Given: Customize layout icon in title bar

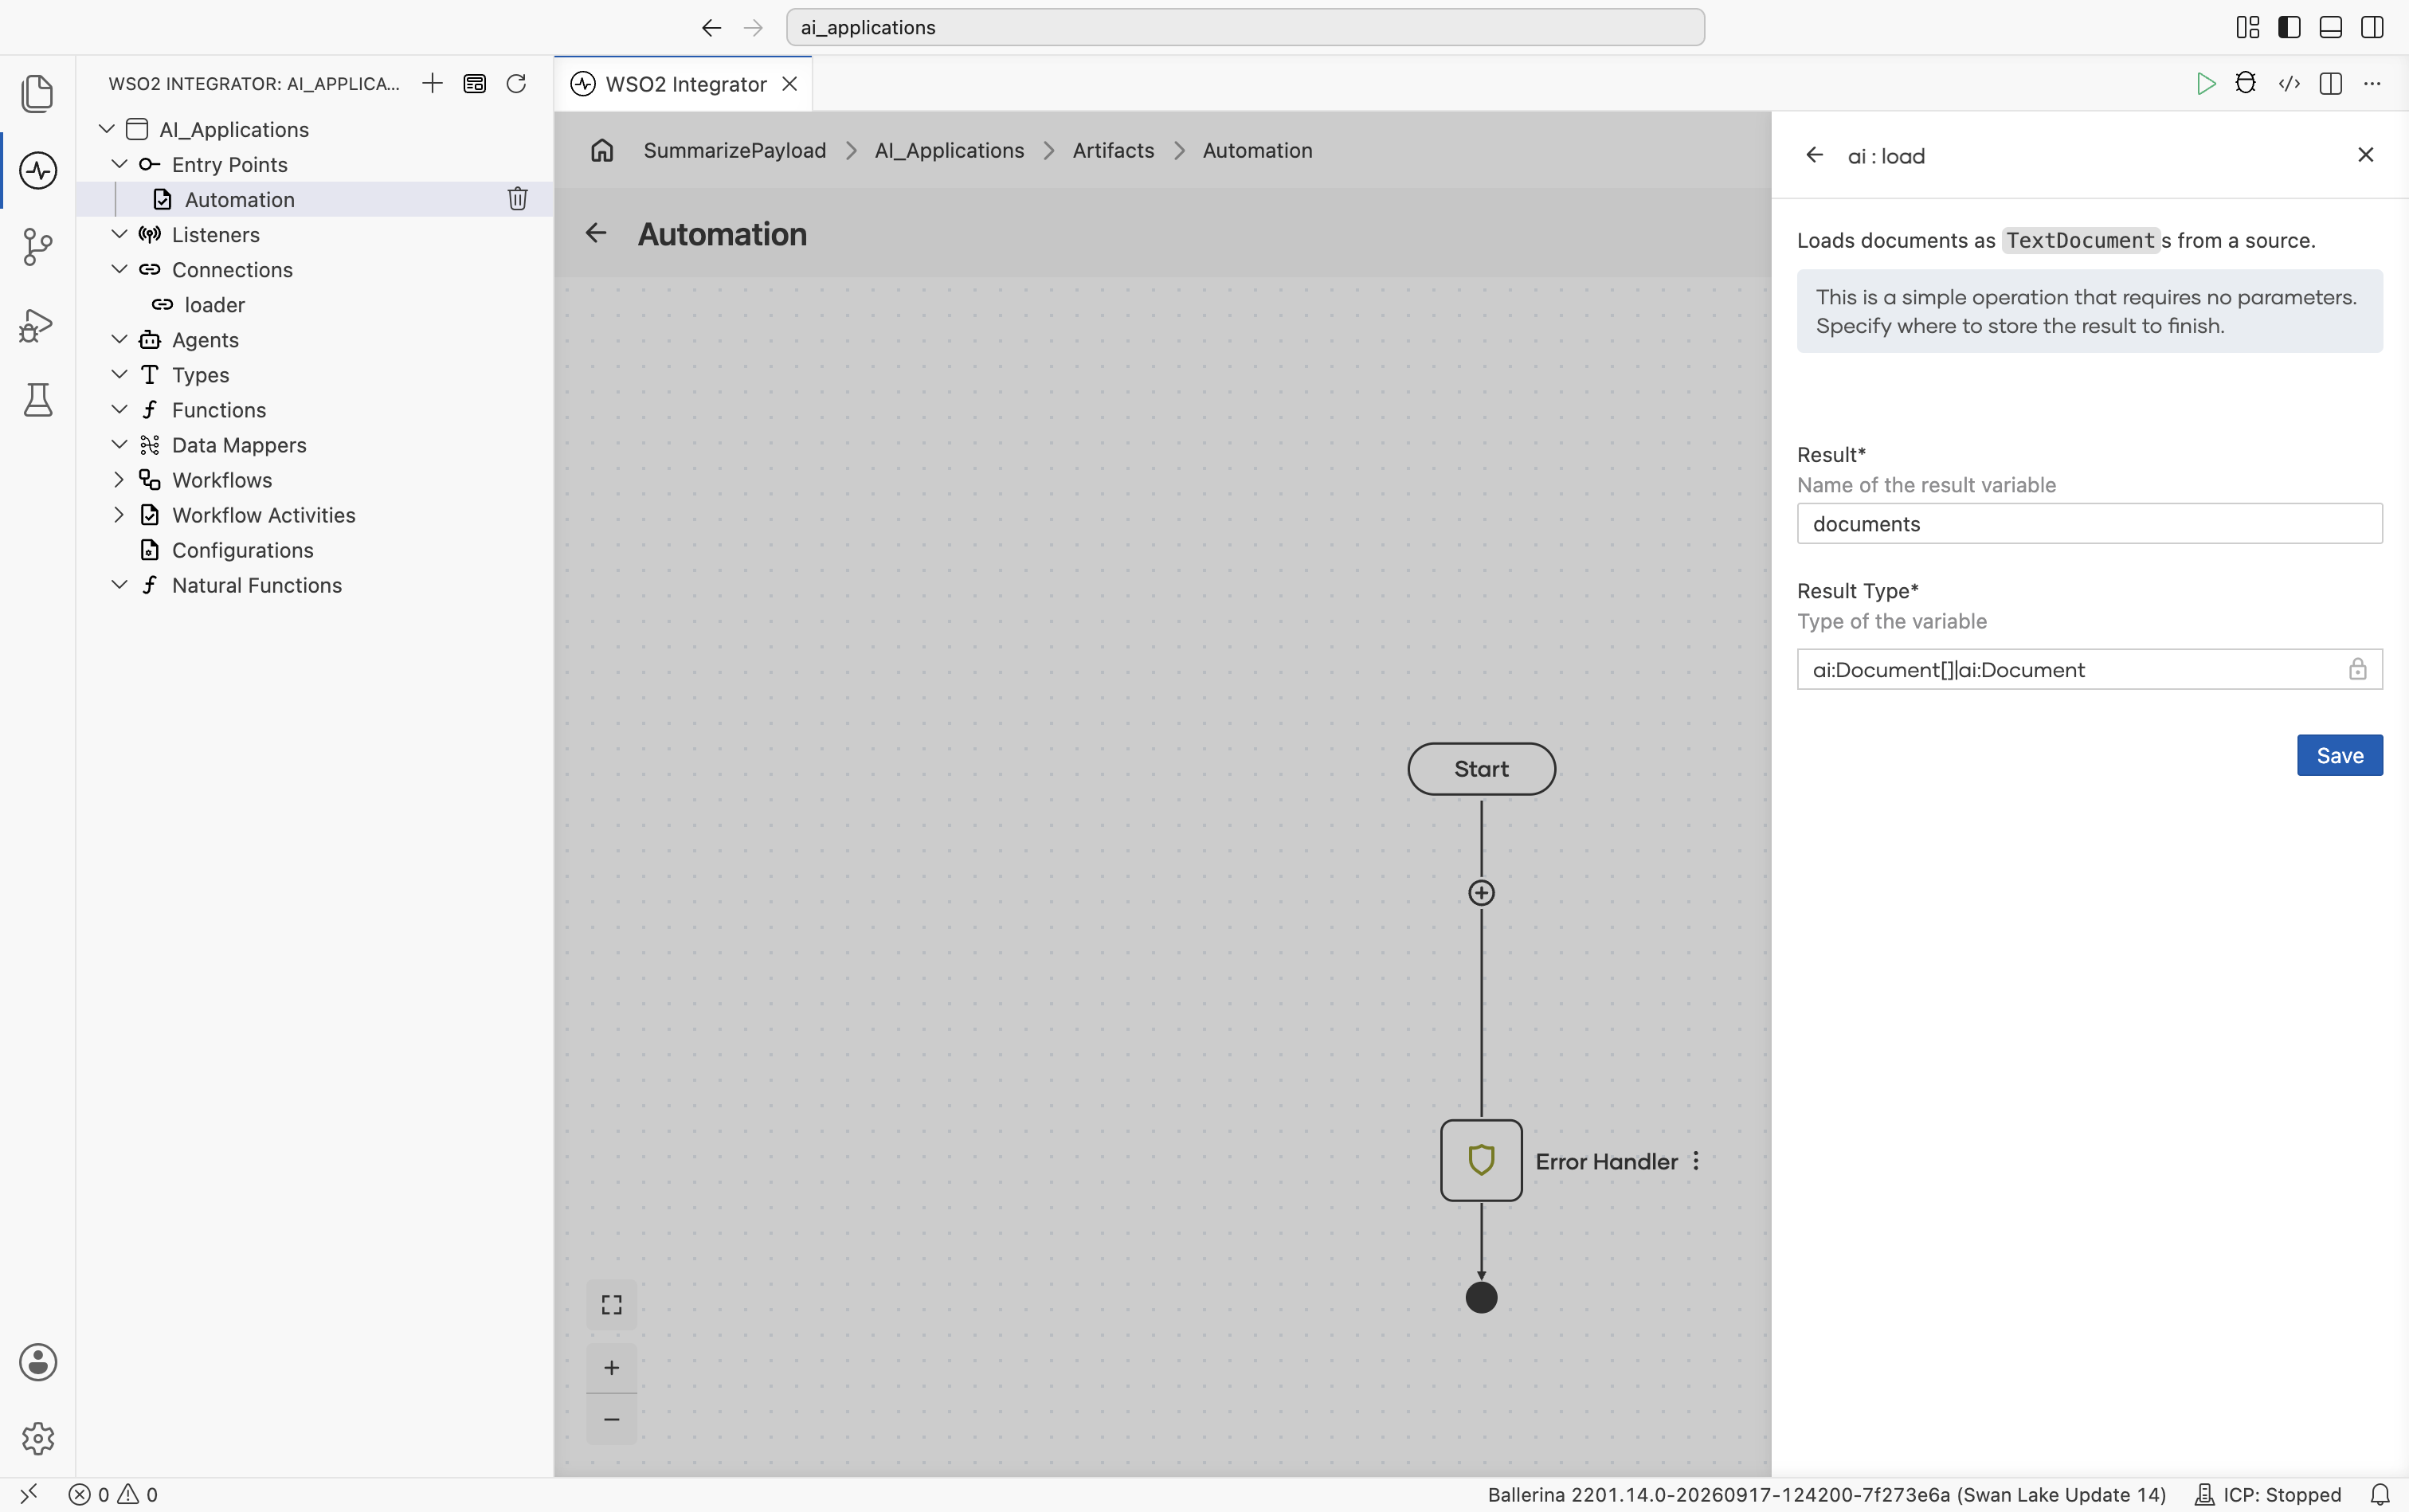Looking at the screenshot, I should click(x=2247, y=27).
